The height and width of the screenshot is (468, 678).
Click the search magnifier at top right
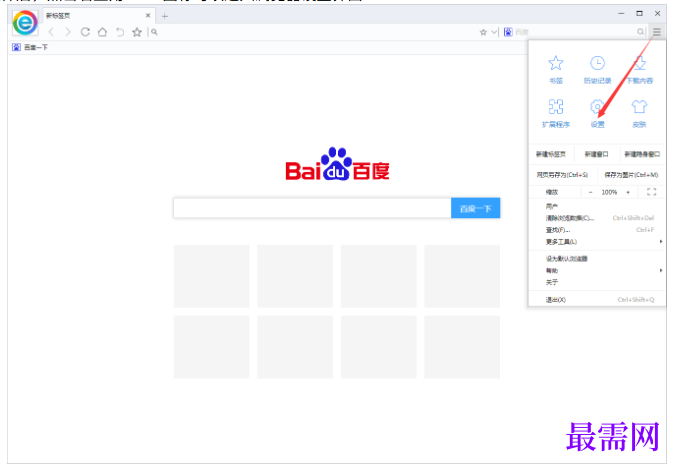tap(640, 32)
